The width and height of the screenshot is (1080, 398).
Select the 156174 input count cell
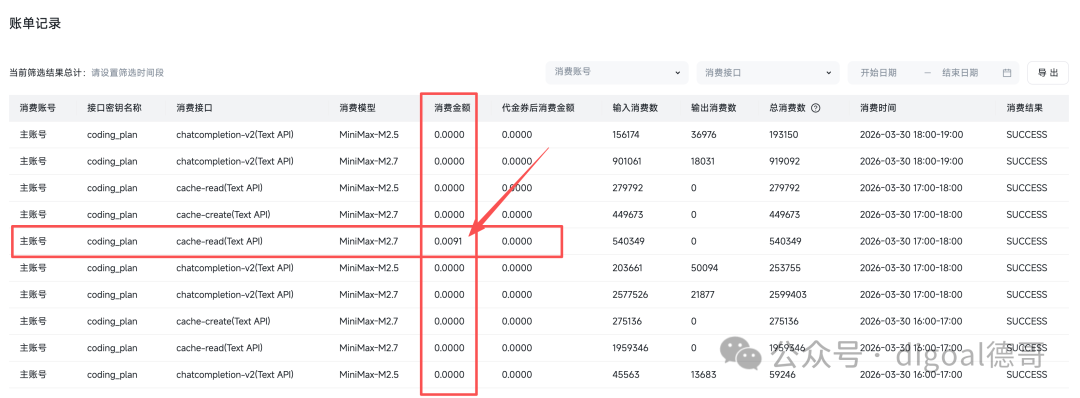pos(626,135)
